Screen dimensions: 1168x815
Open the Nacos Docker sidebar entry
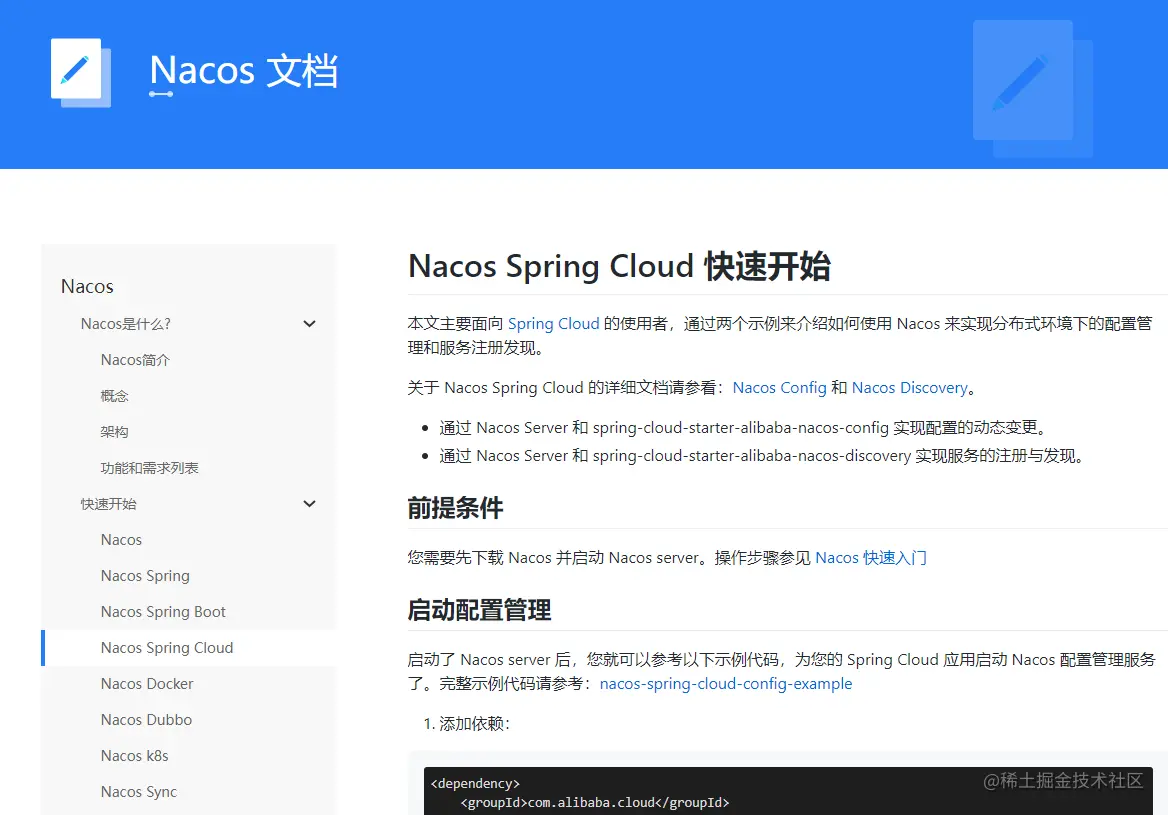[147, 684]
